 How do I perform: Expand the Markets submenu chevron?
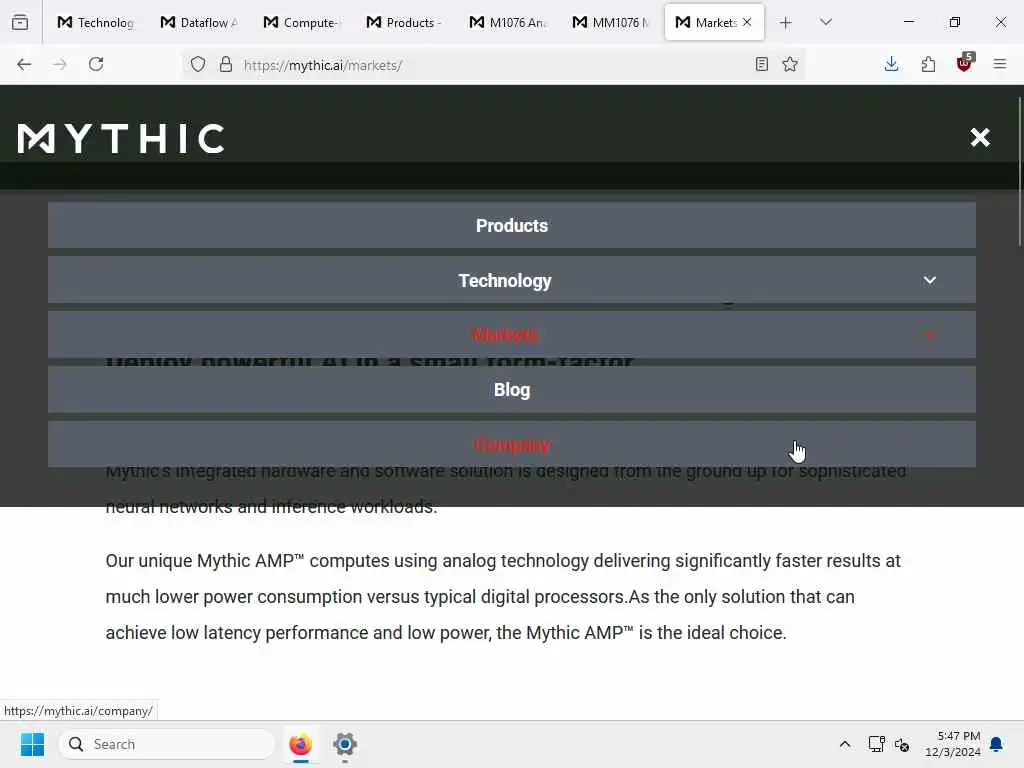pos(929,335)
